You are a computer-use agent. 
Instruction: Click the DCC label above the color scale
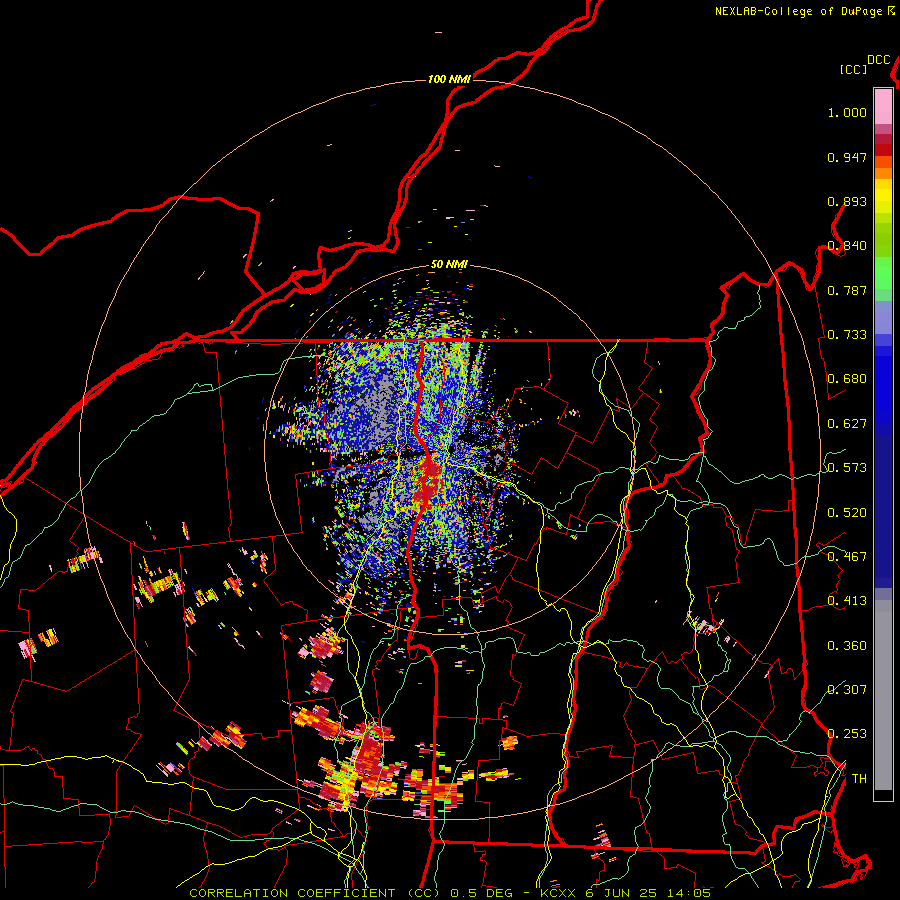point(878,60)
